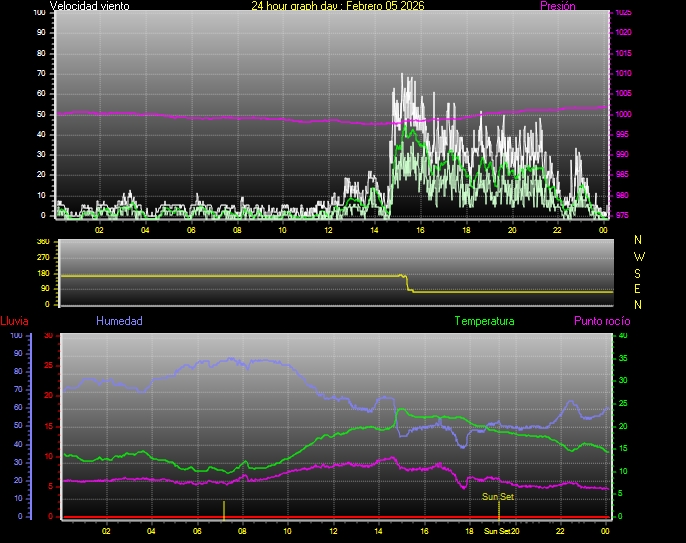Select the blue "Humedad" legend label
The height and width of the screenshot is (543, 686).
tap(119, 321)
